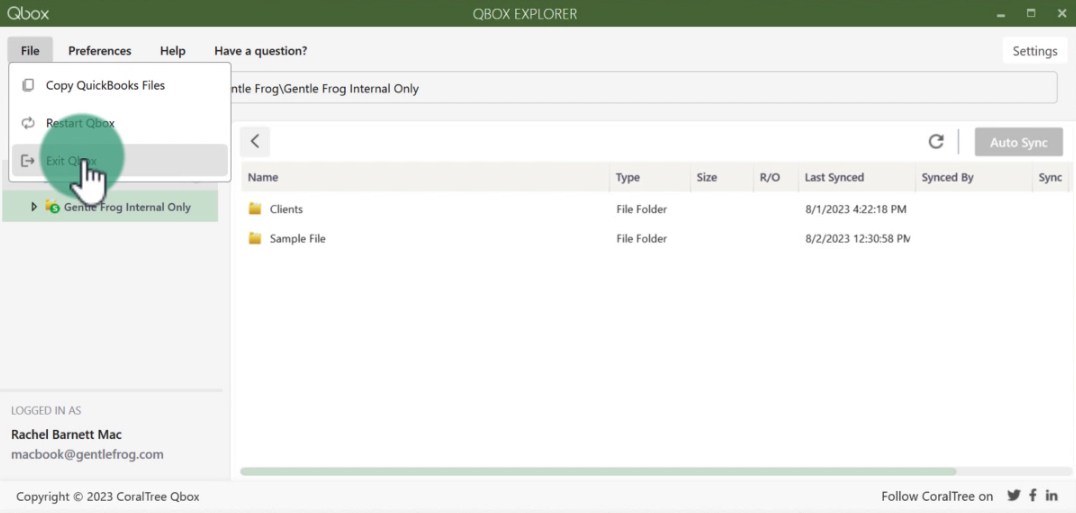Click the Gentle Frog Internal Only folder icon
The height and width of the screenshot is (513, 1076).
(52, 206)
